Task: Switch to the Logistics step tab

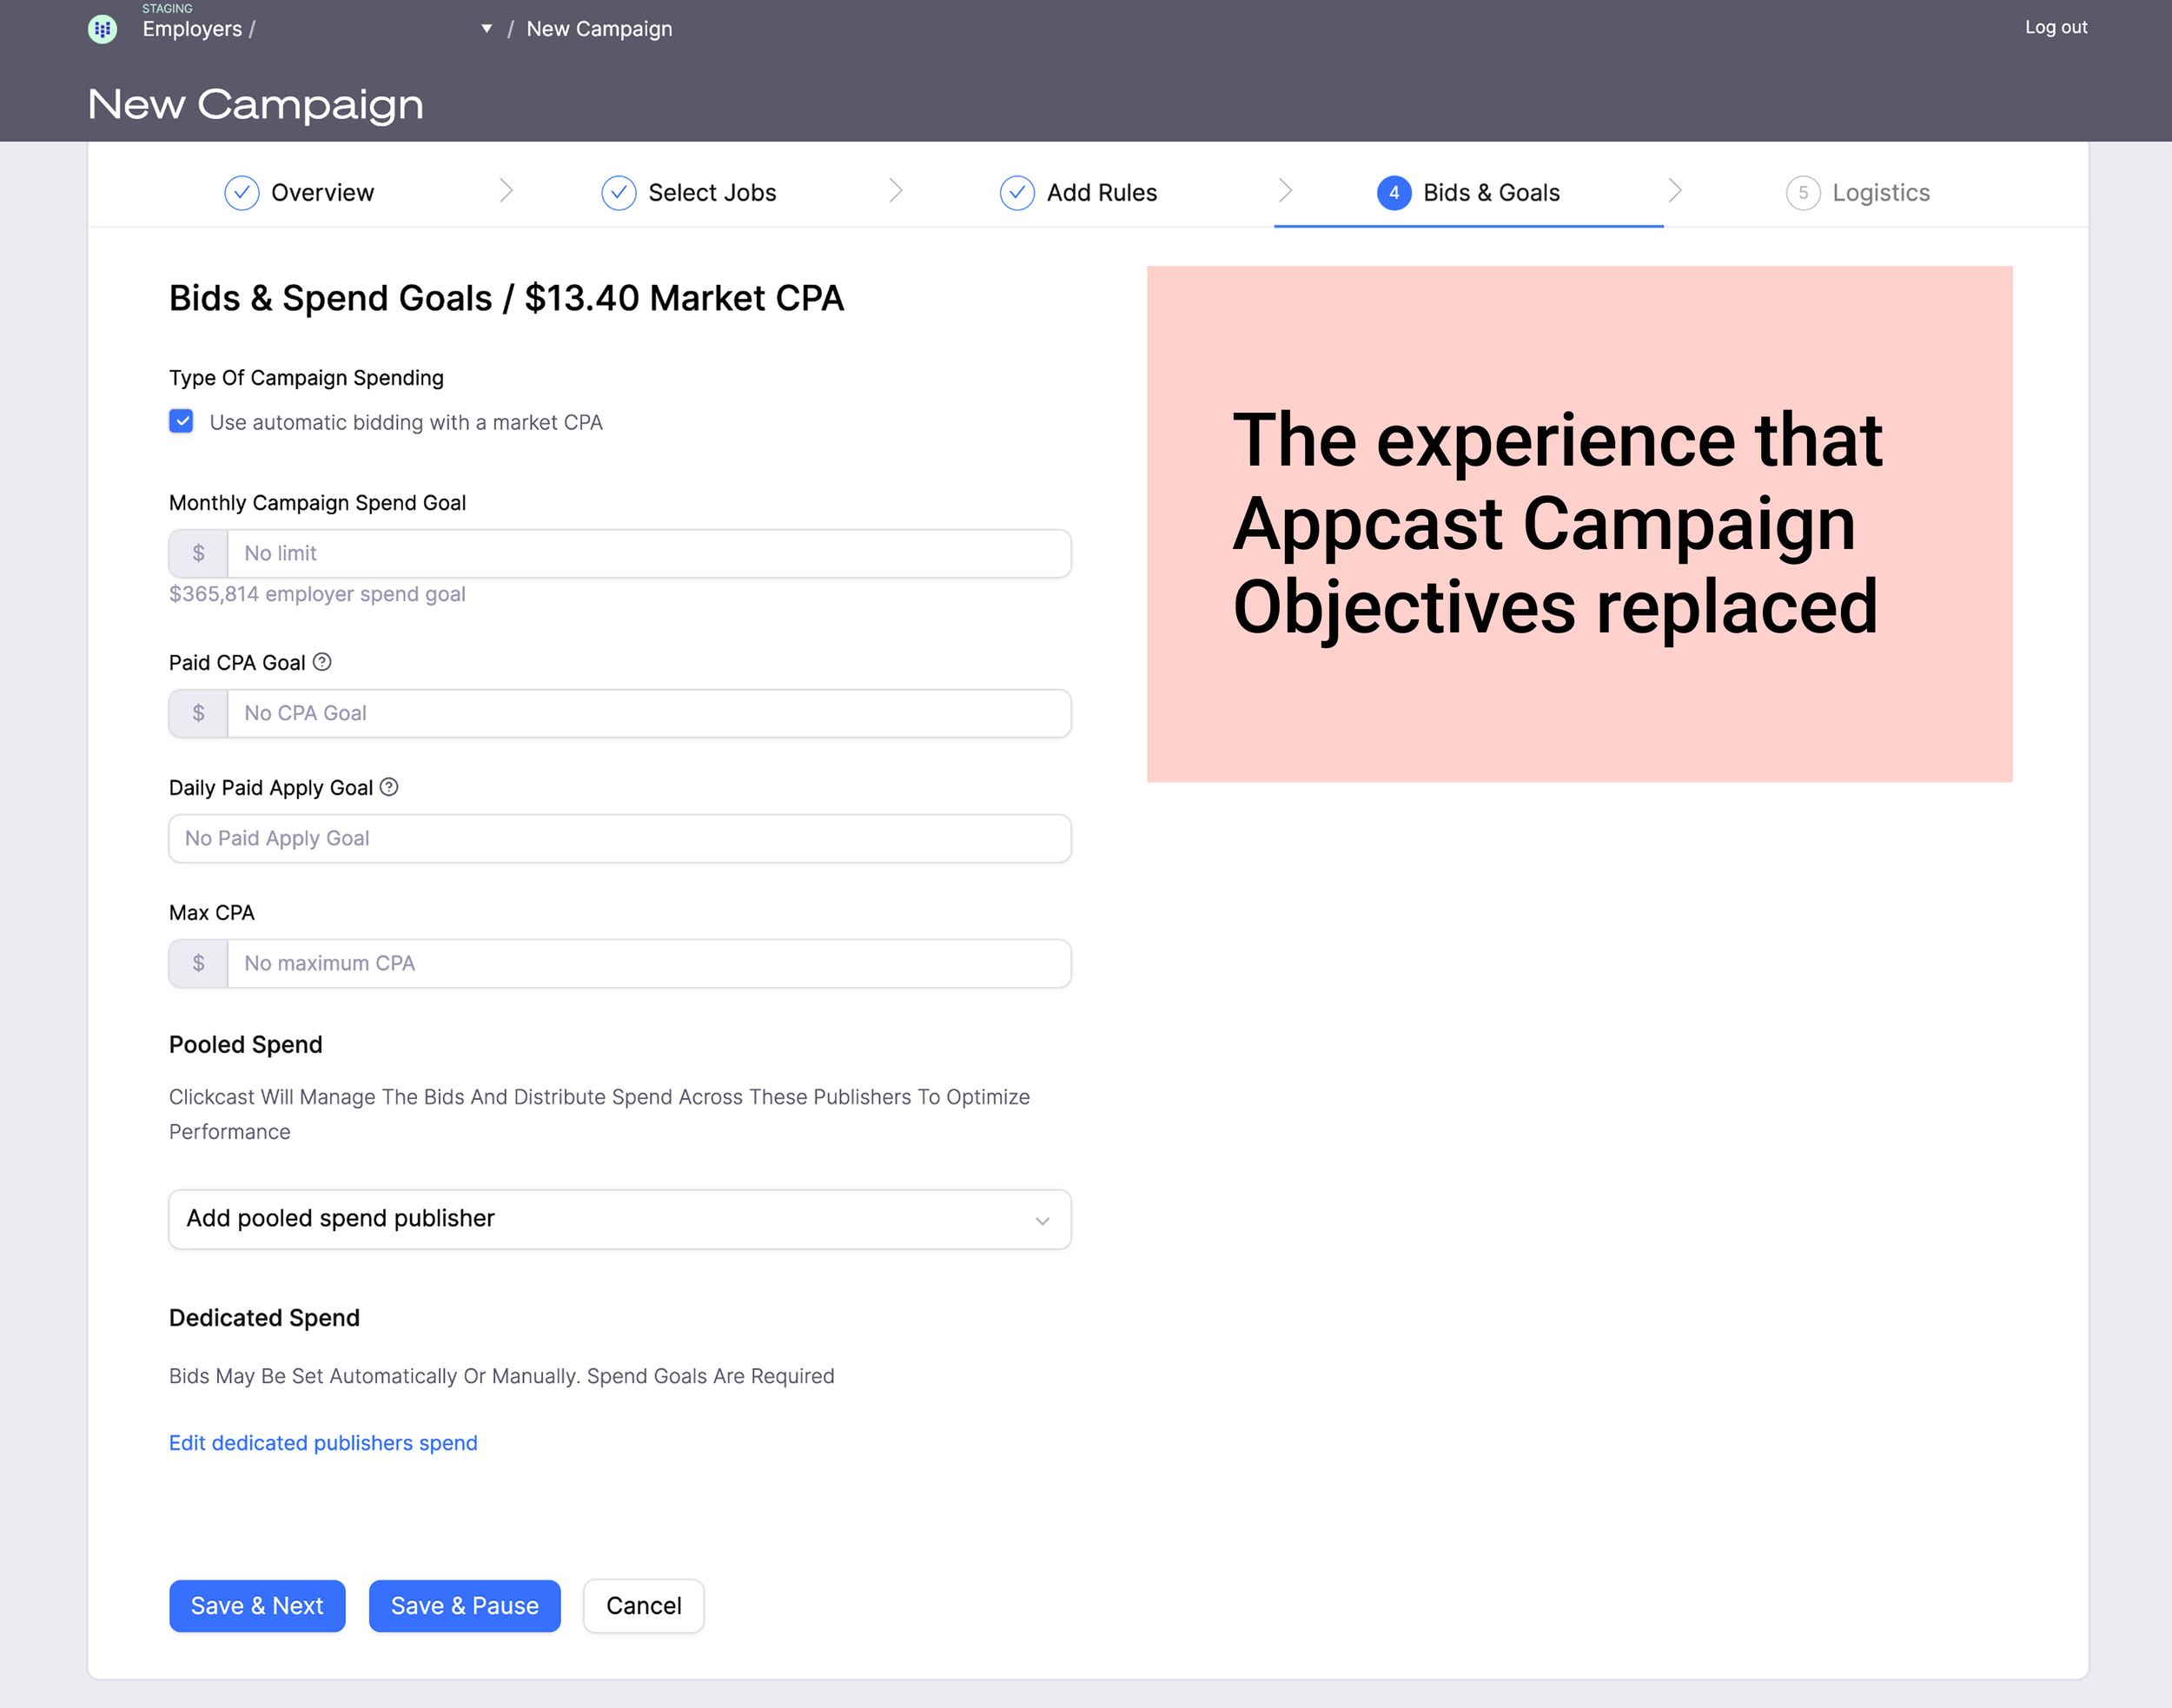Action: [1879, 193]
